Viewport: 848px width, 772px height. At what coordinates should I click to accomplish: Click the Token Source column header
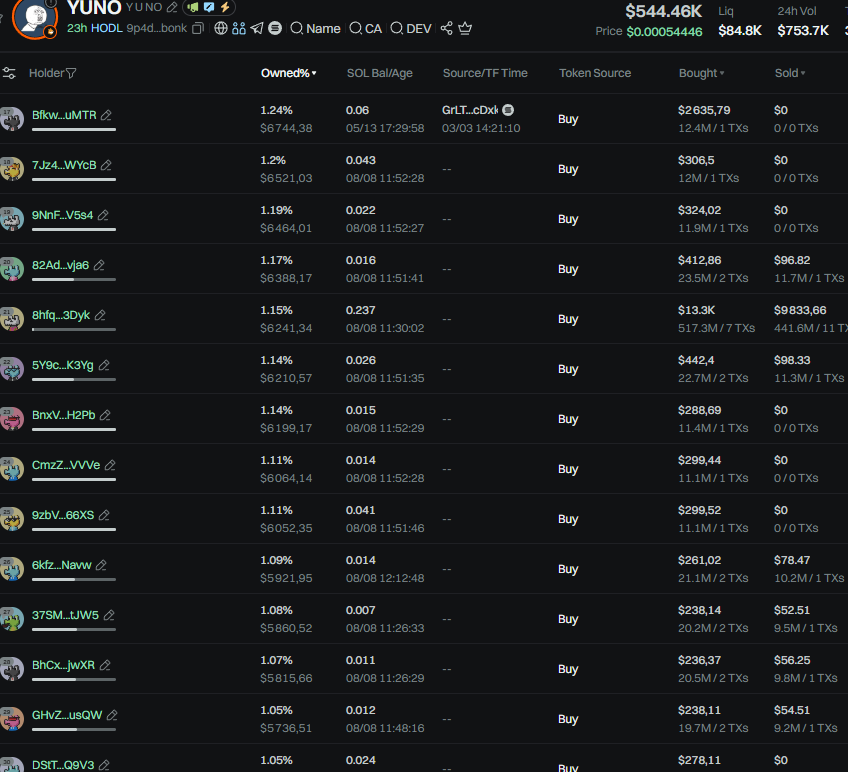pos(595,73)
